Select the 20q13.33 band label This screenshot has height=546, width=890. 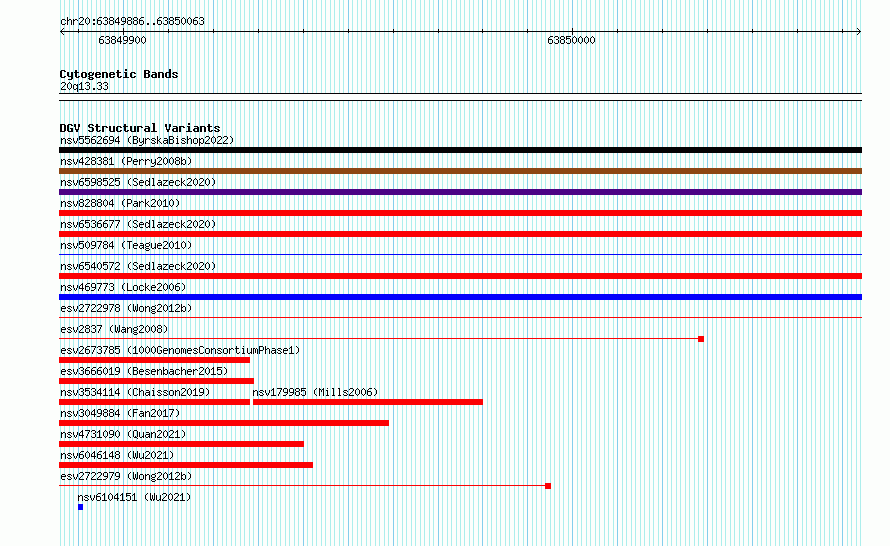(x=84, y=86)
